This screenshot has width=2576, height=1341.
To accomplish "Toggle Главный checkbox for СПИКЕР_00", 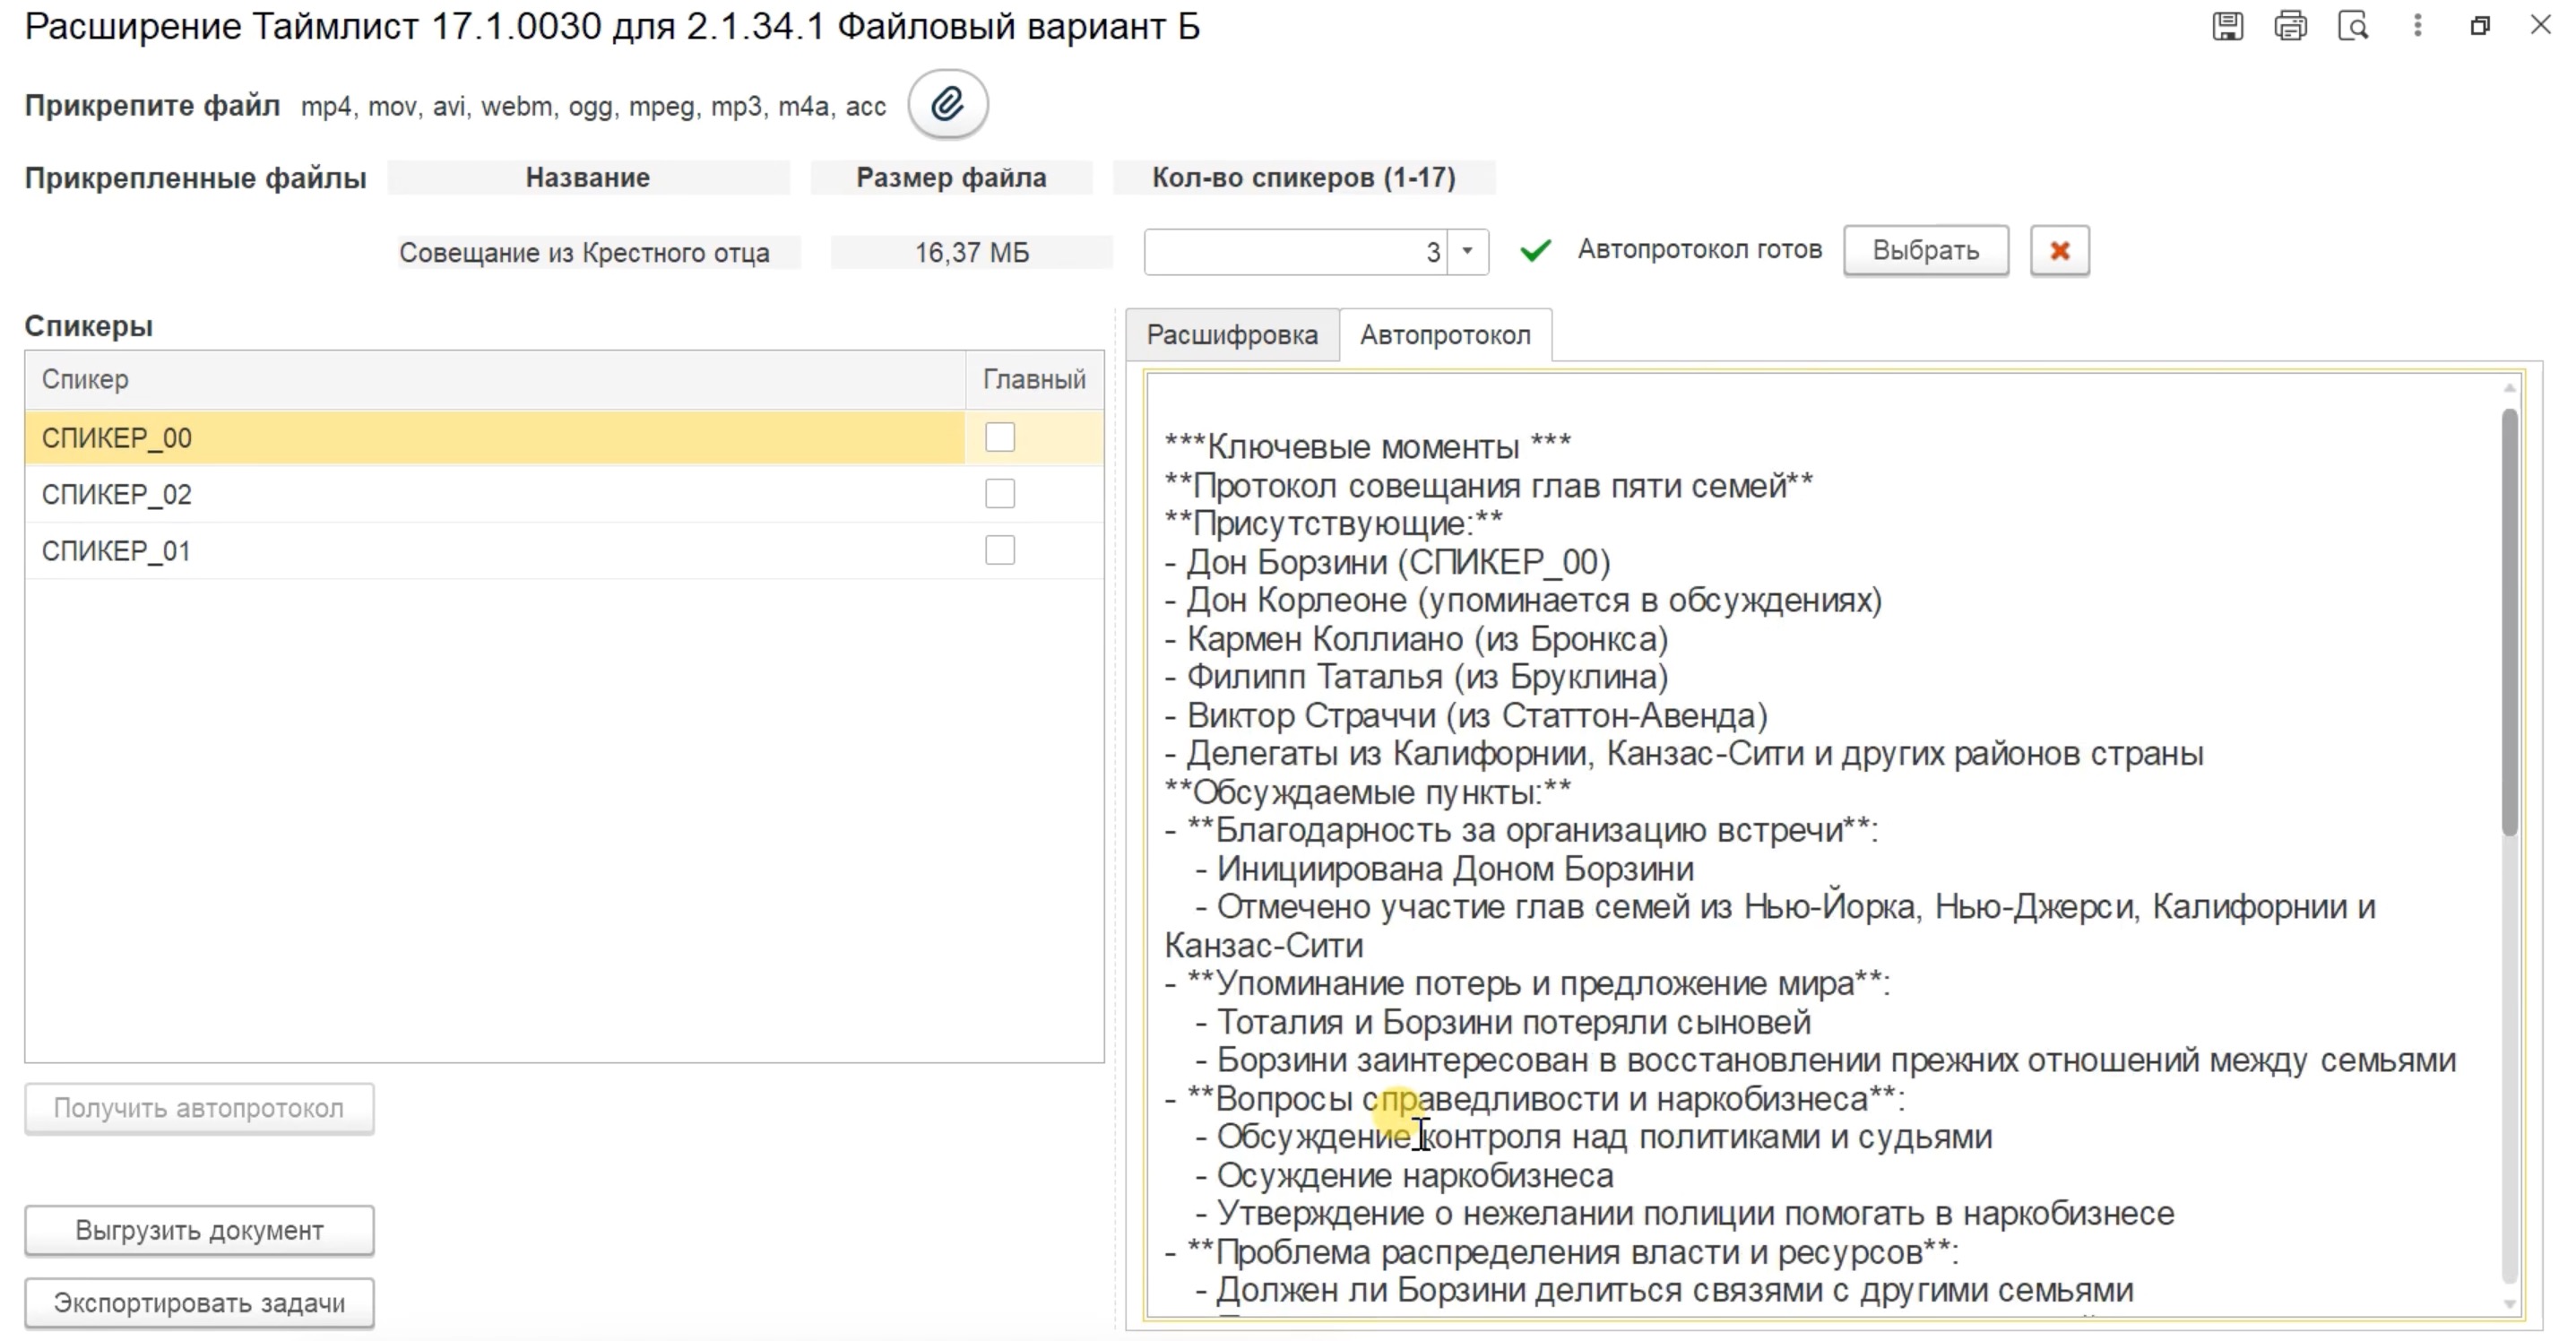I will coord(999,437).
